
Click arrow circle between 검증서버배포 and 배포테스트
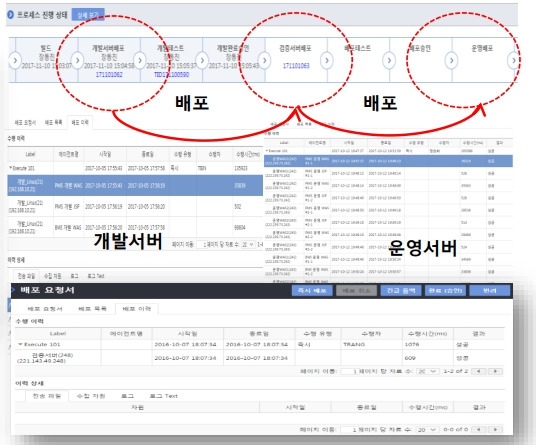tap(327, 60)
